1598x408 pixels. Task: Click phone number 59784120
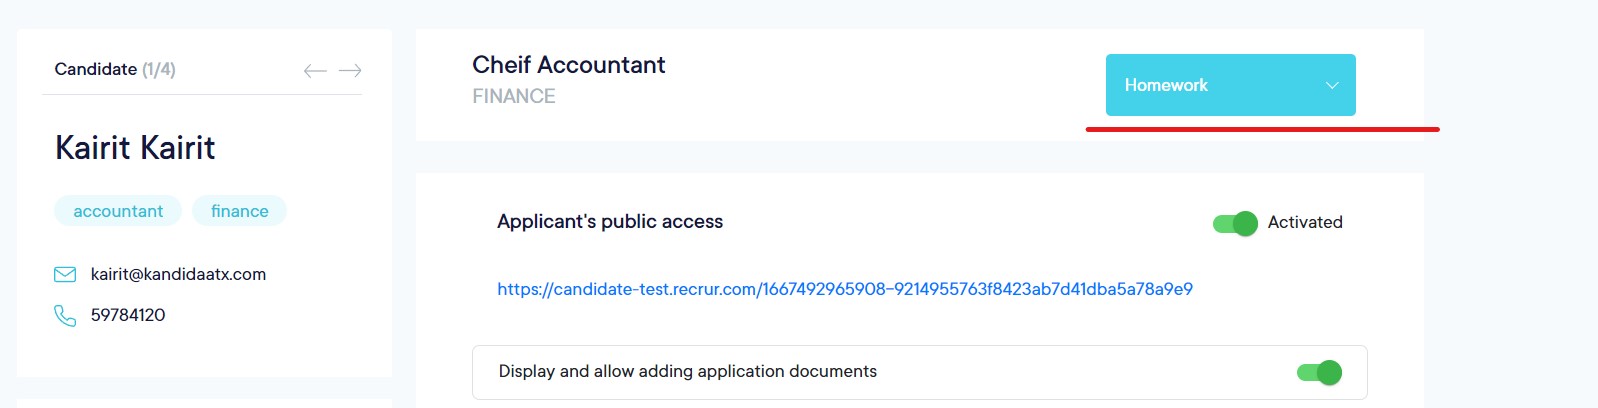point(128,315)
